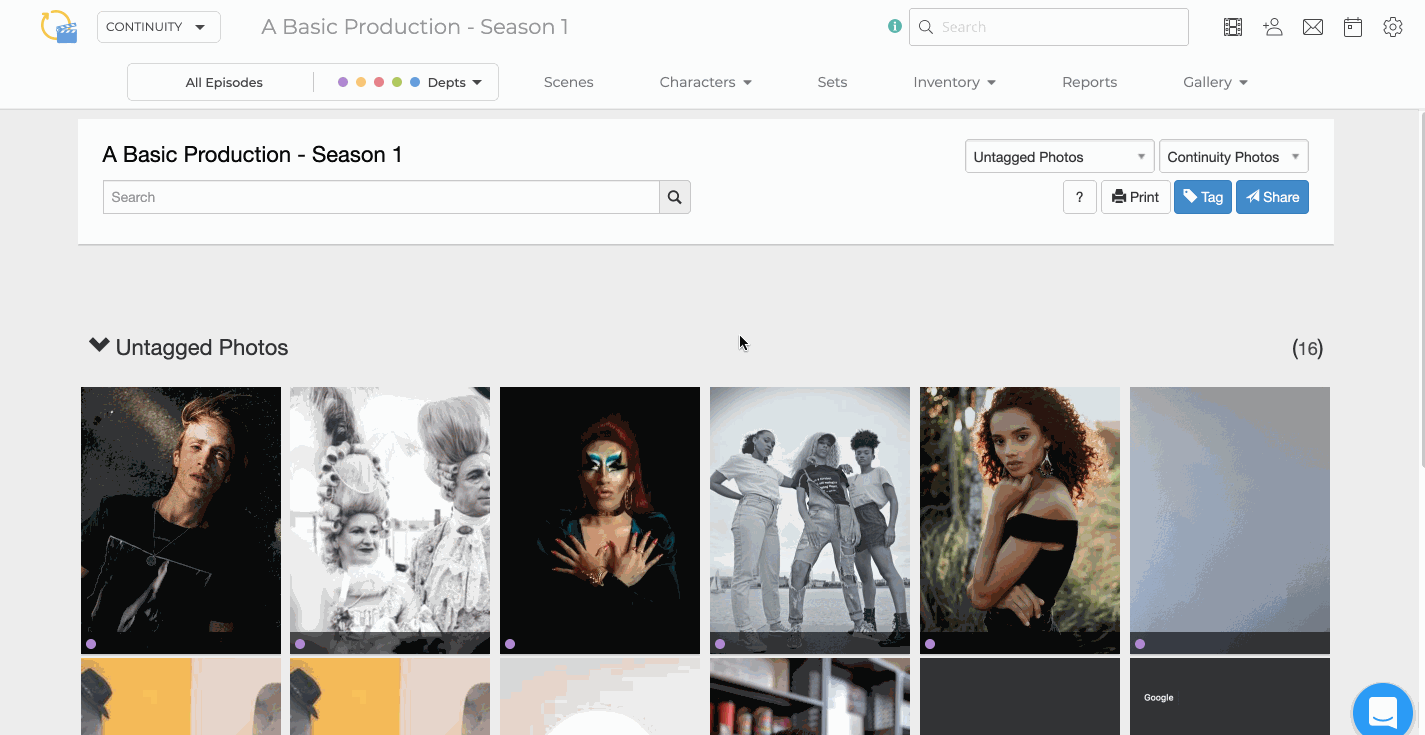Open the envelope messages icon

point(1313,27)
